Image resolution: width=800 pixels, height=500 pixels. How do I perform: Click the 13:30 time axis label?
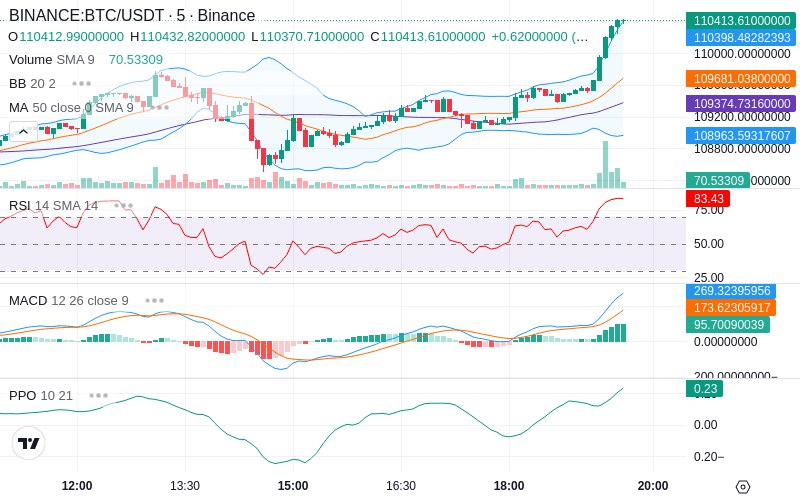185,486
